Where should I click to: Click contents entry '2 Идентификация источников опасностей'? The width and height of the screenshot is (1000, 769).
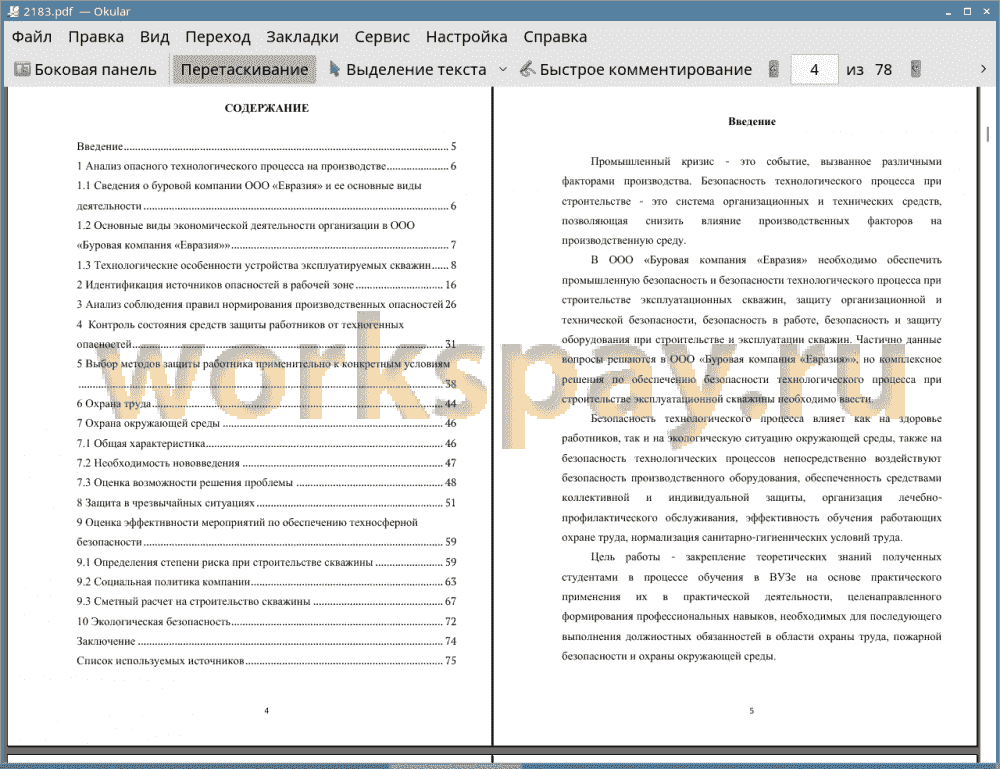coord(266,285)
